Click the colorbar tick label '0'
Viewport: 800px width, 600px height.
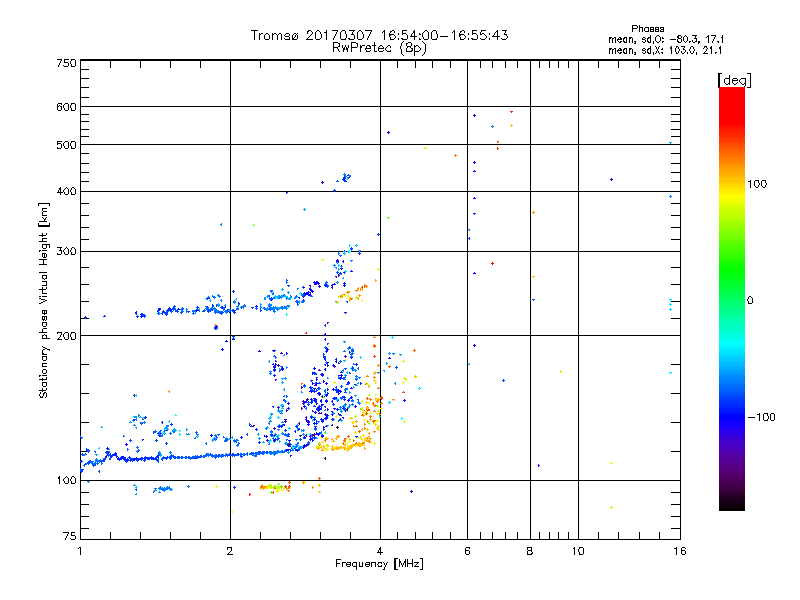pyautogui.click(x=750, y=301)
